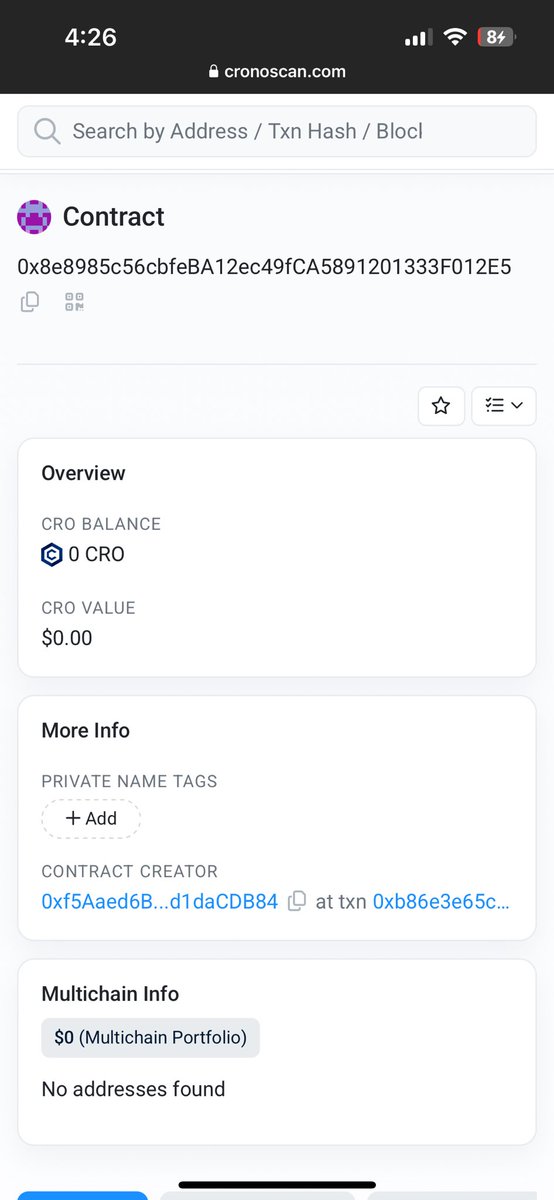Add a private name tag

coord(91,818)
